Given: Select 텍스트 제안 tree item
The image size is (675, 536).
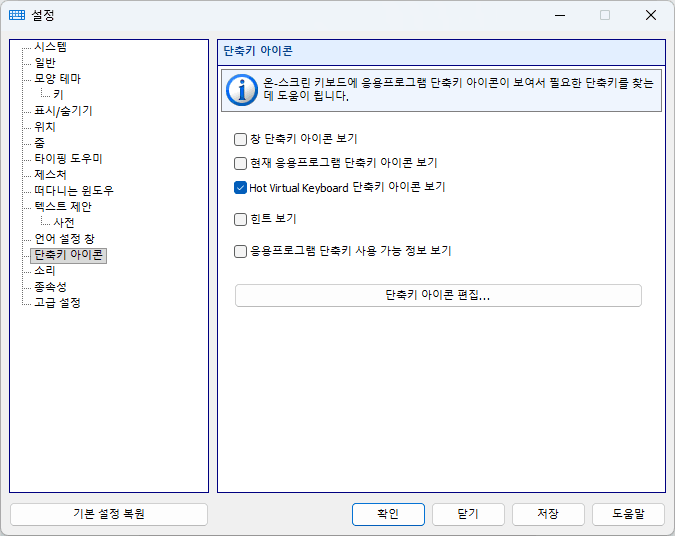Looking at the screenshot, I should 63,207.
